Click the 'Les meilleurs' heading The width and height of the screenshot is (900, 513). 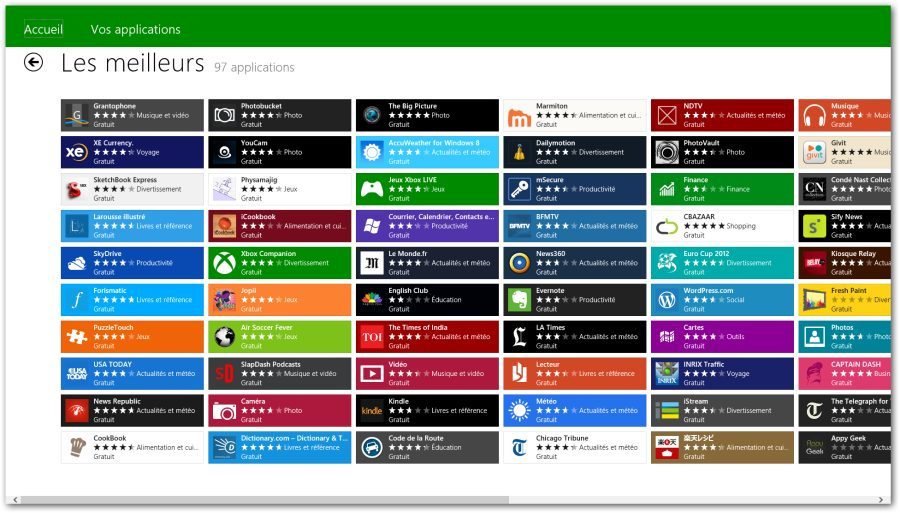click(x=133, y=63)
